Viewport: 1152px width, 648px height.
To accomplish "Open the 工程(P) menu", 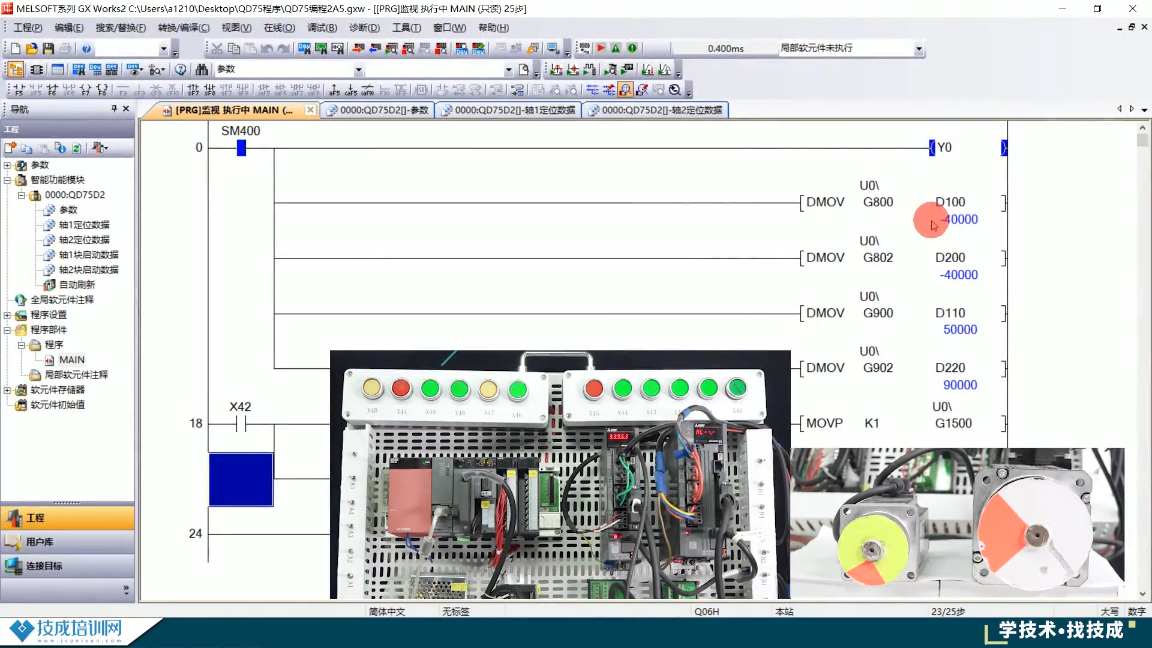I will pos(28,28).
